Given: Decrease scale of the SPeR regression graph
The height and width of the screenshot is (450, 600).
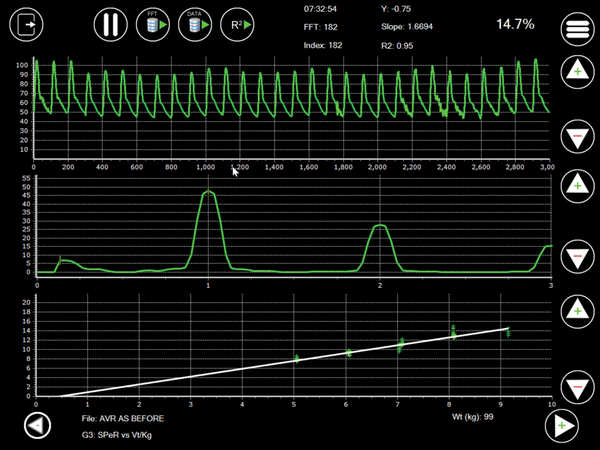Looking at the screenshot, I should [577, 387].
